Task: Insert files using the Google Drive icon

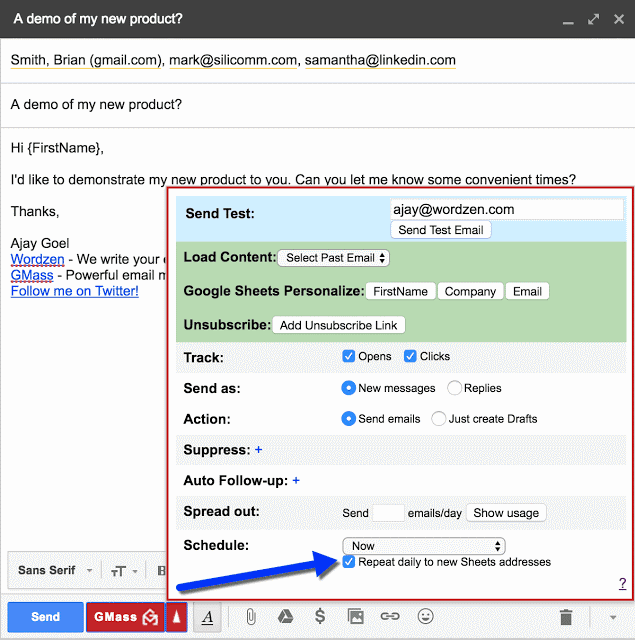Action: pyautogui.click(x=285, y=616)
